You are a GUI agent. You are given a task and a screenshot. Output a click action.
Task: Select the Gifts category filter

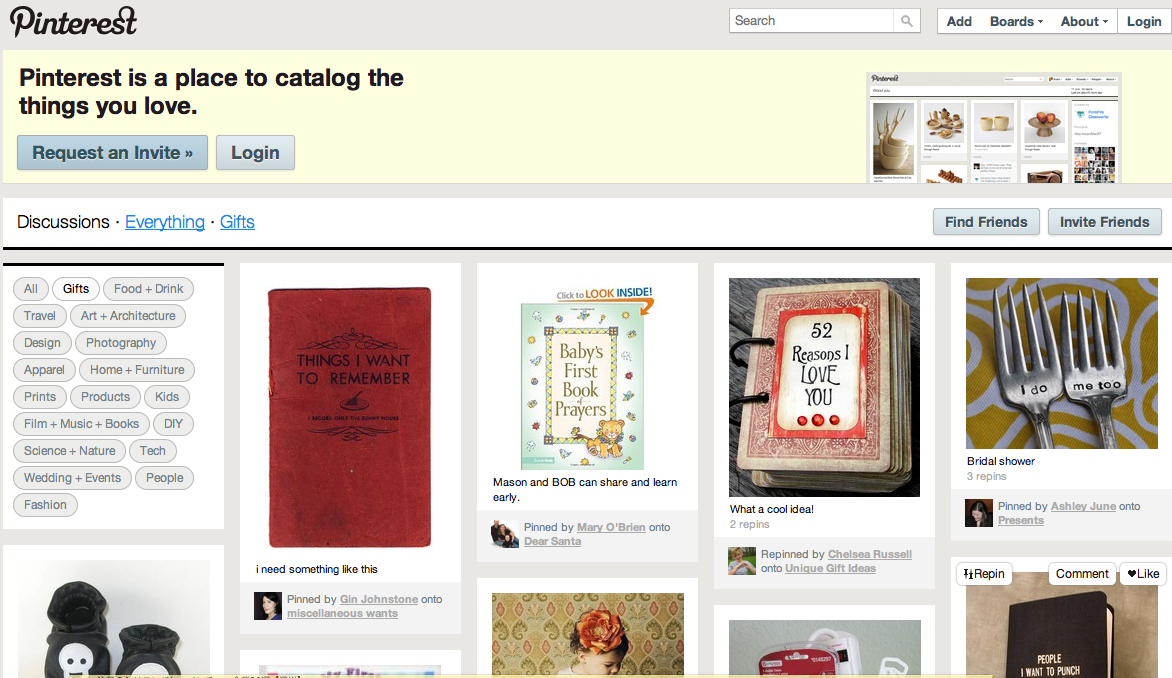tap(75, 289)
